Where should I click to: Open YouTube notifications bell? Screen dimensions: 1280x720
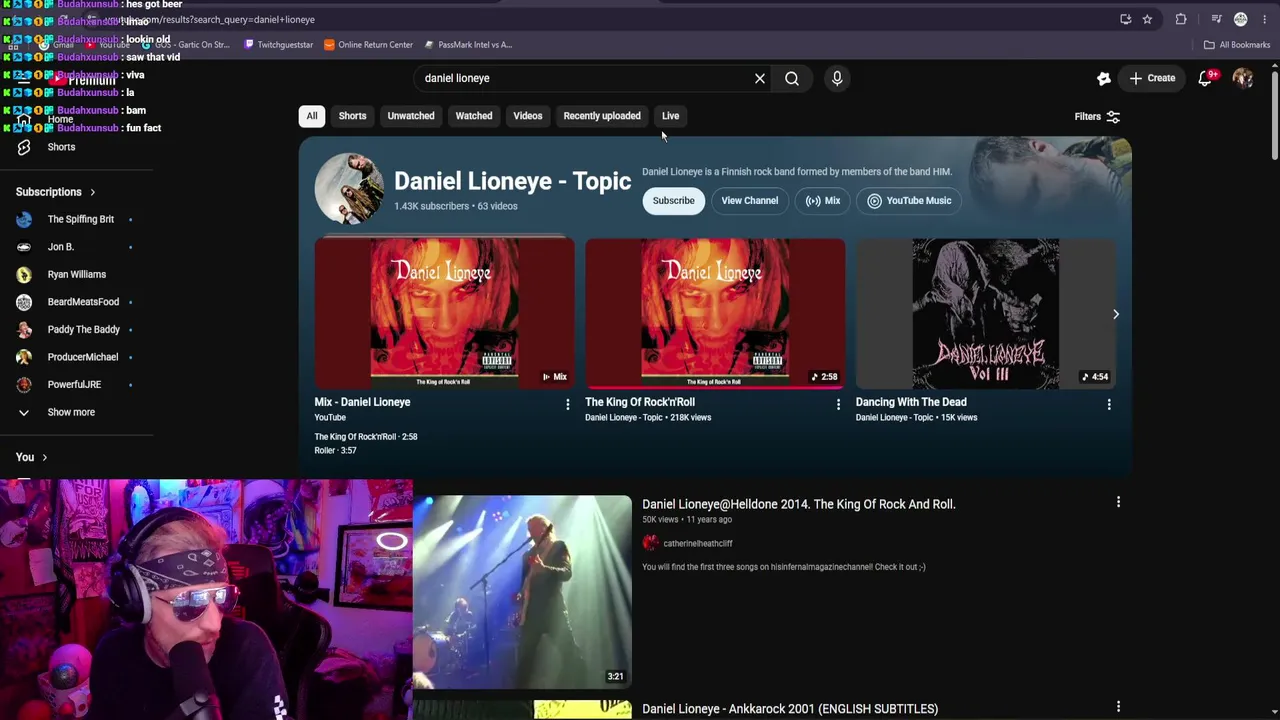click(x=1205, y=78)
